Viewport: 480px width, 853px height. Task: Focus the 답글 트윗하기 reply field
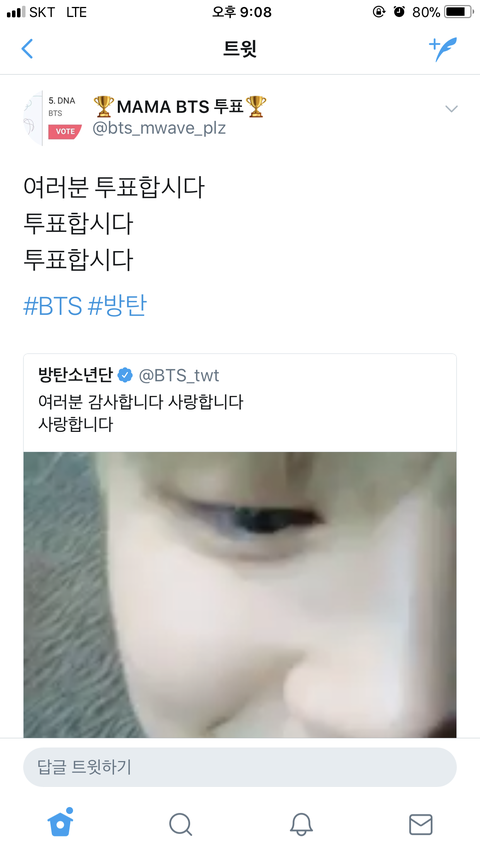[x=240, y=767]
